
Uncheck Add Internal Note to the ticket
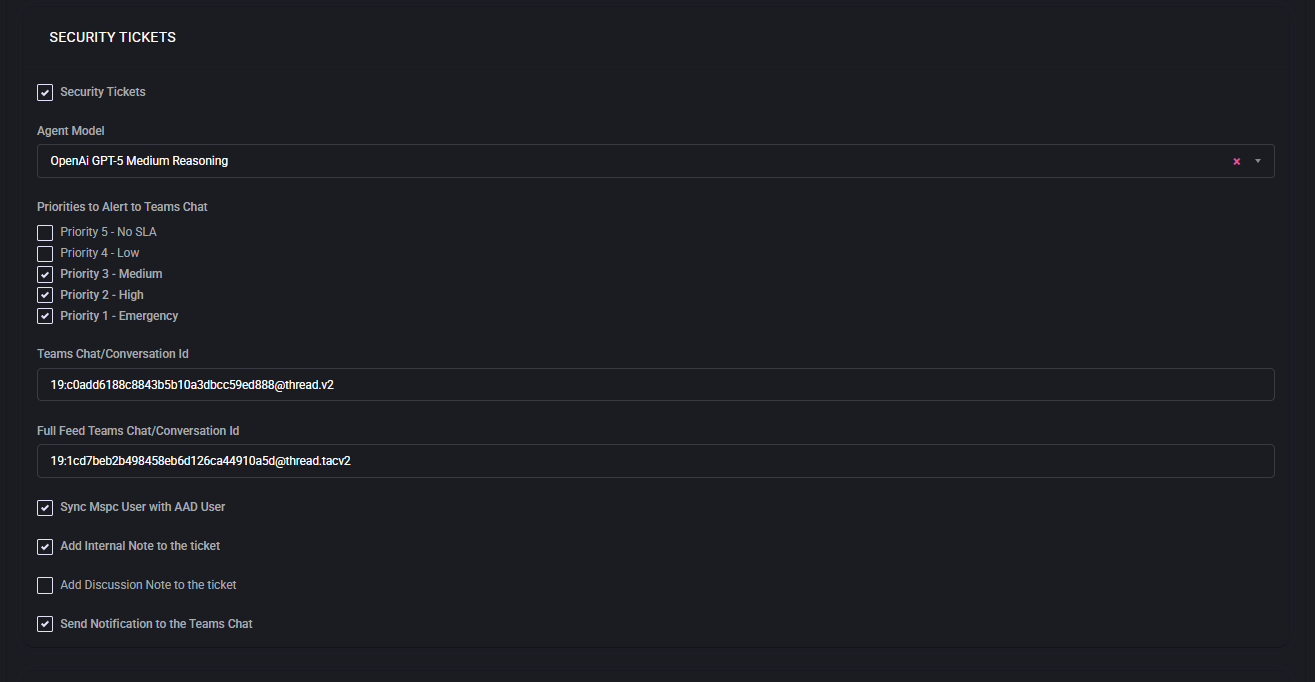[45, 547]
